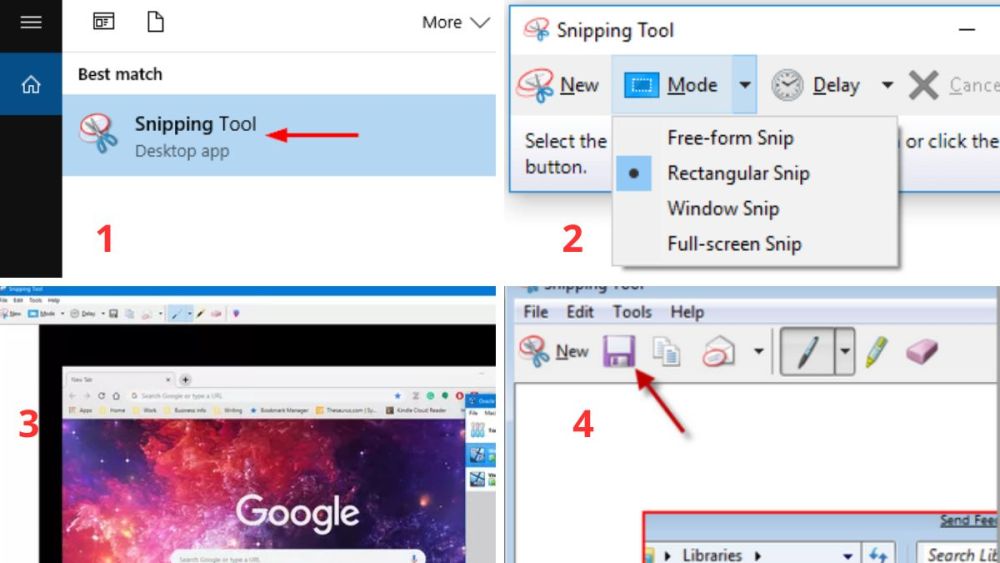Click the large Delay clock button
Viewport: 1000px width, 563px height.
(816, 85)
